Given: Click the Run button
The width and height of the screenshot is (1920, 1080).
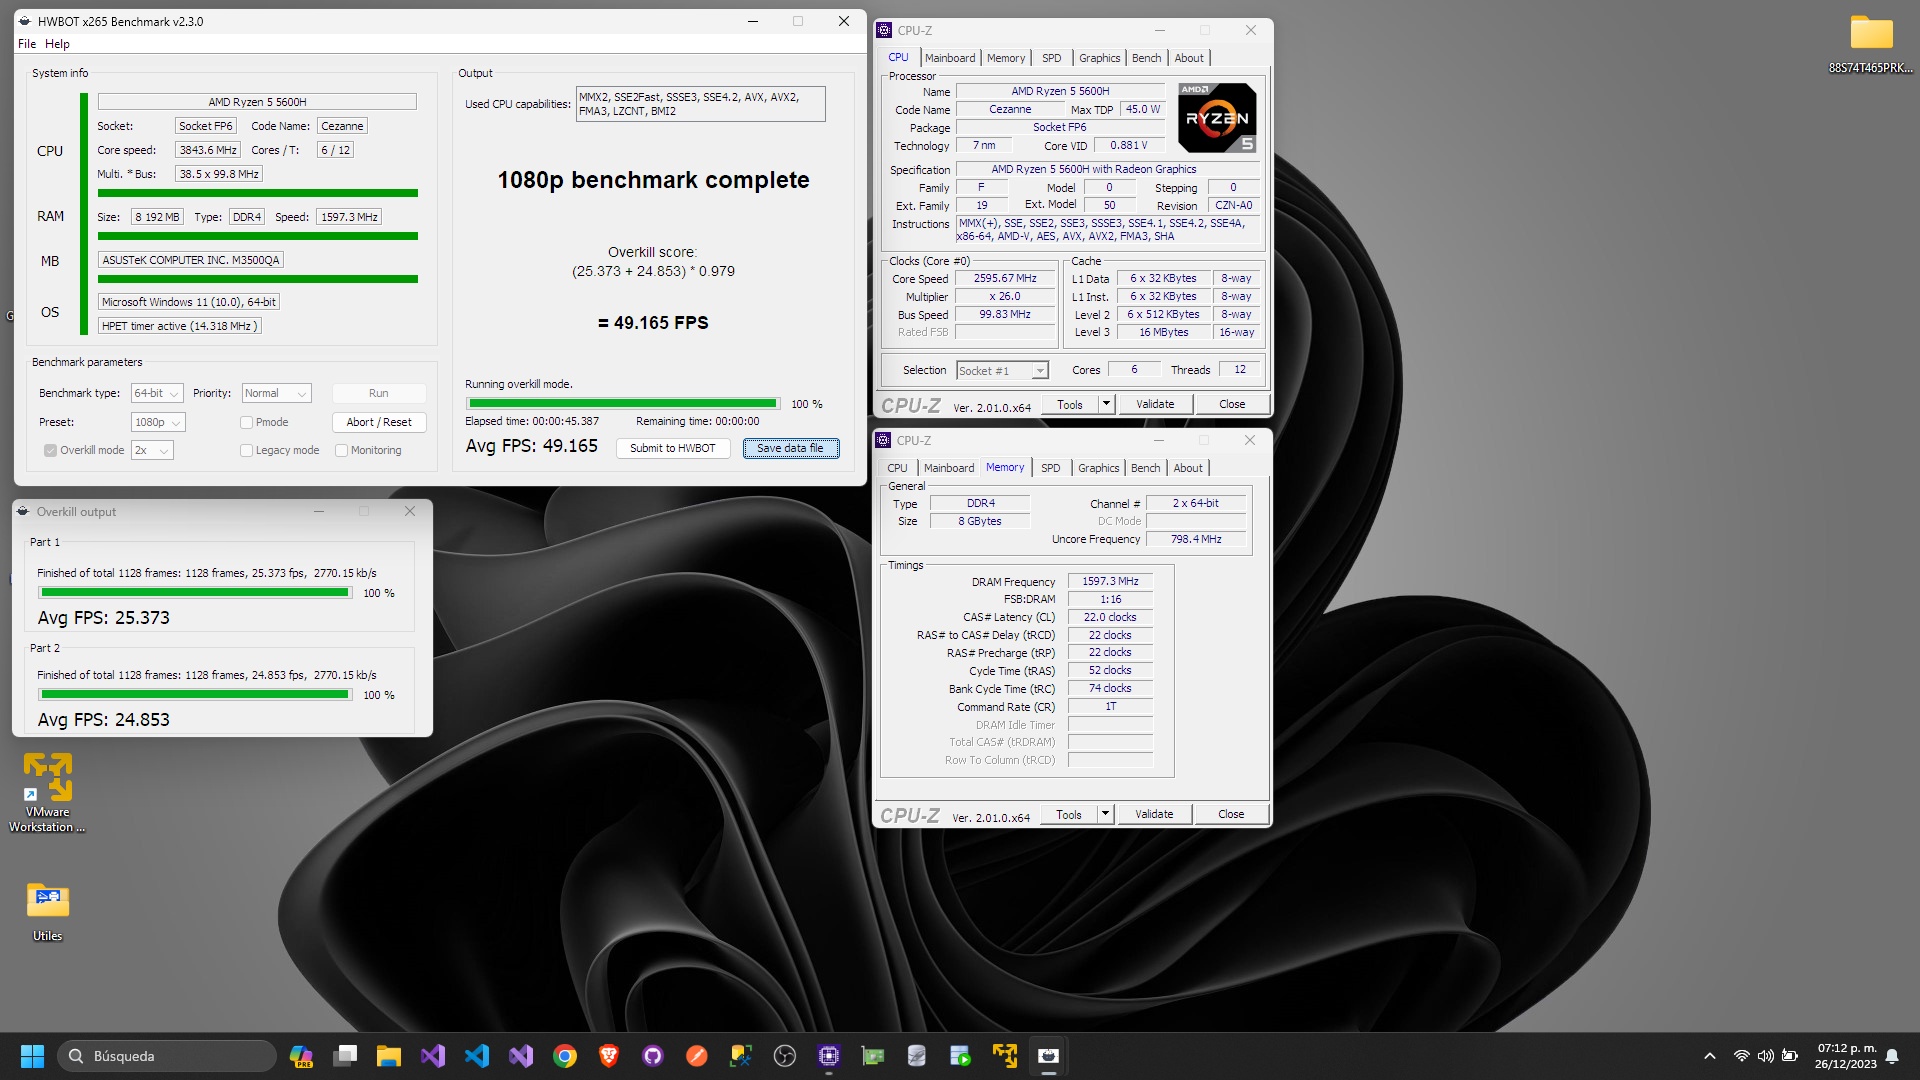Looking at the screenshot, I should click(x=379, y=393).
